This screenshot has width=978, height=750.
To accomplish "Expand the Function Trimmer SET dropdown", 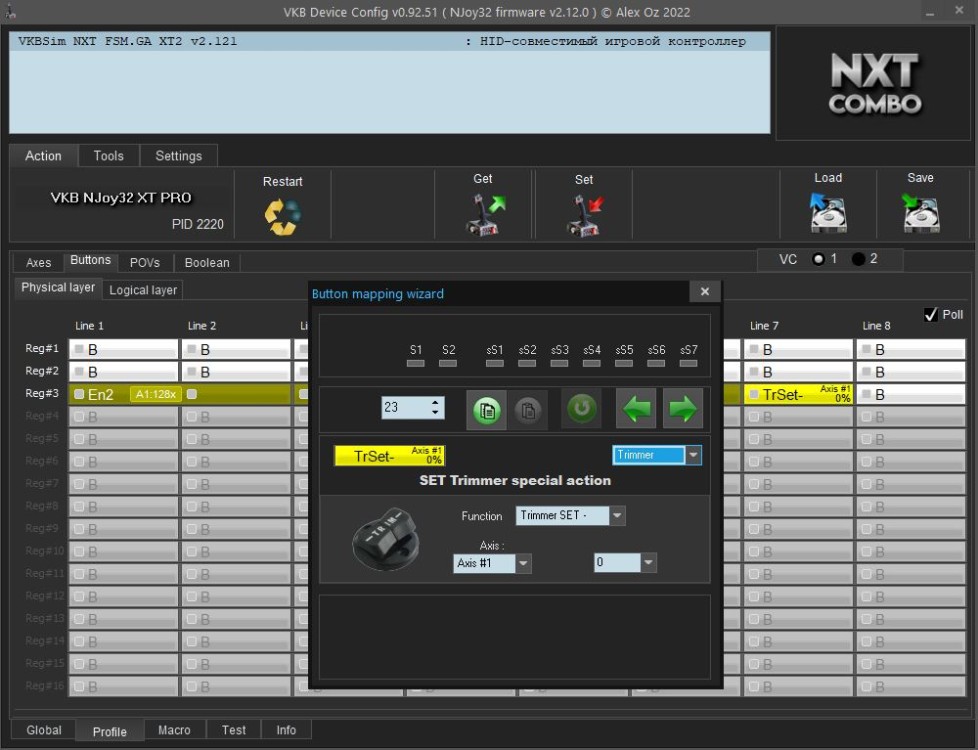I will click(x=617, y=516).
